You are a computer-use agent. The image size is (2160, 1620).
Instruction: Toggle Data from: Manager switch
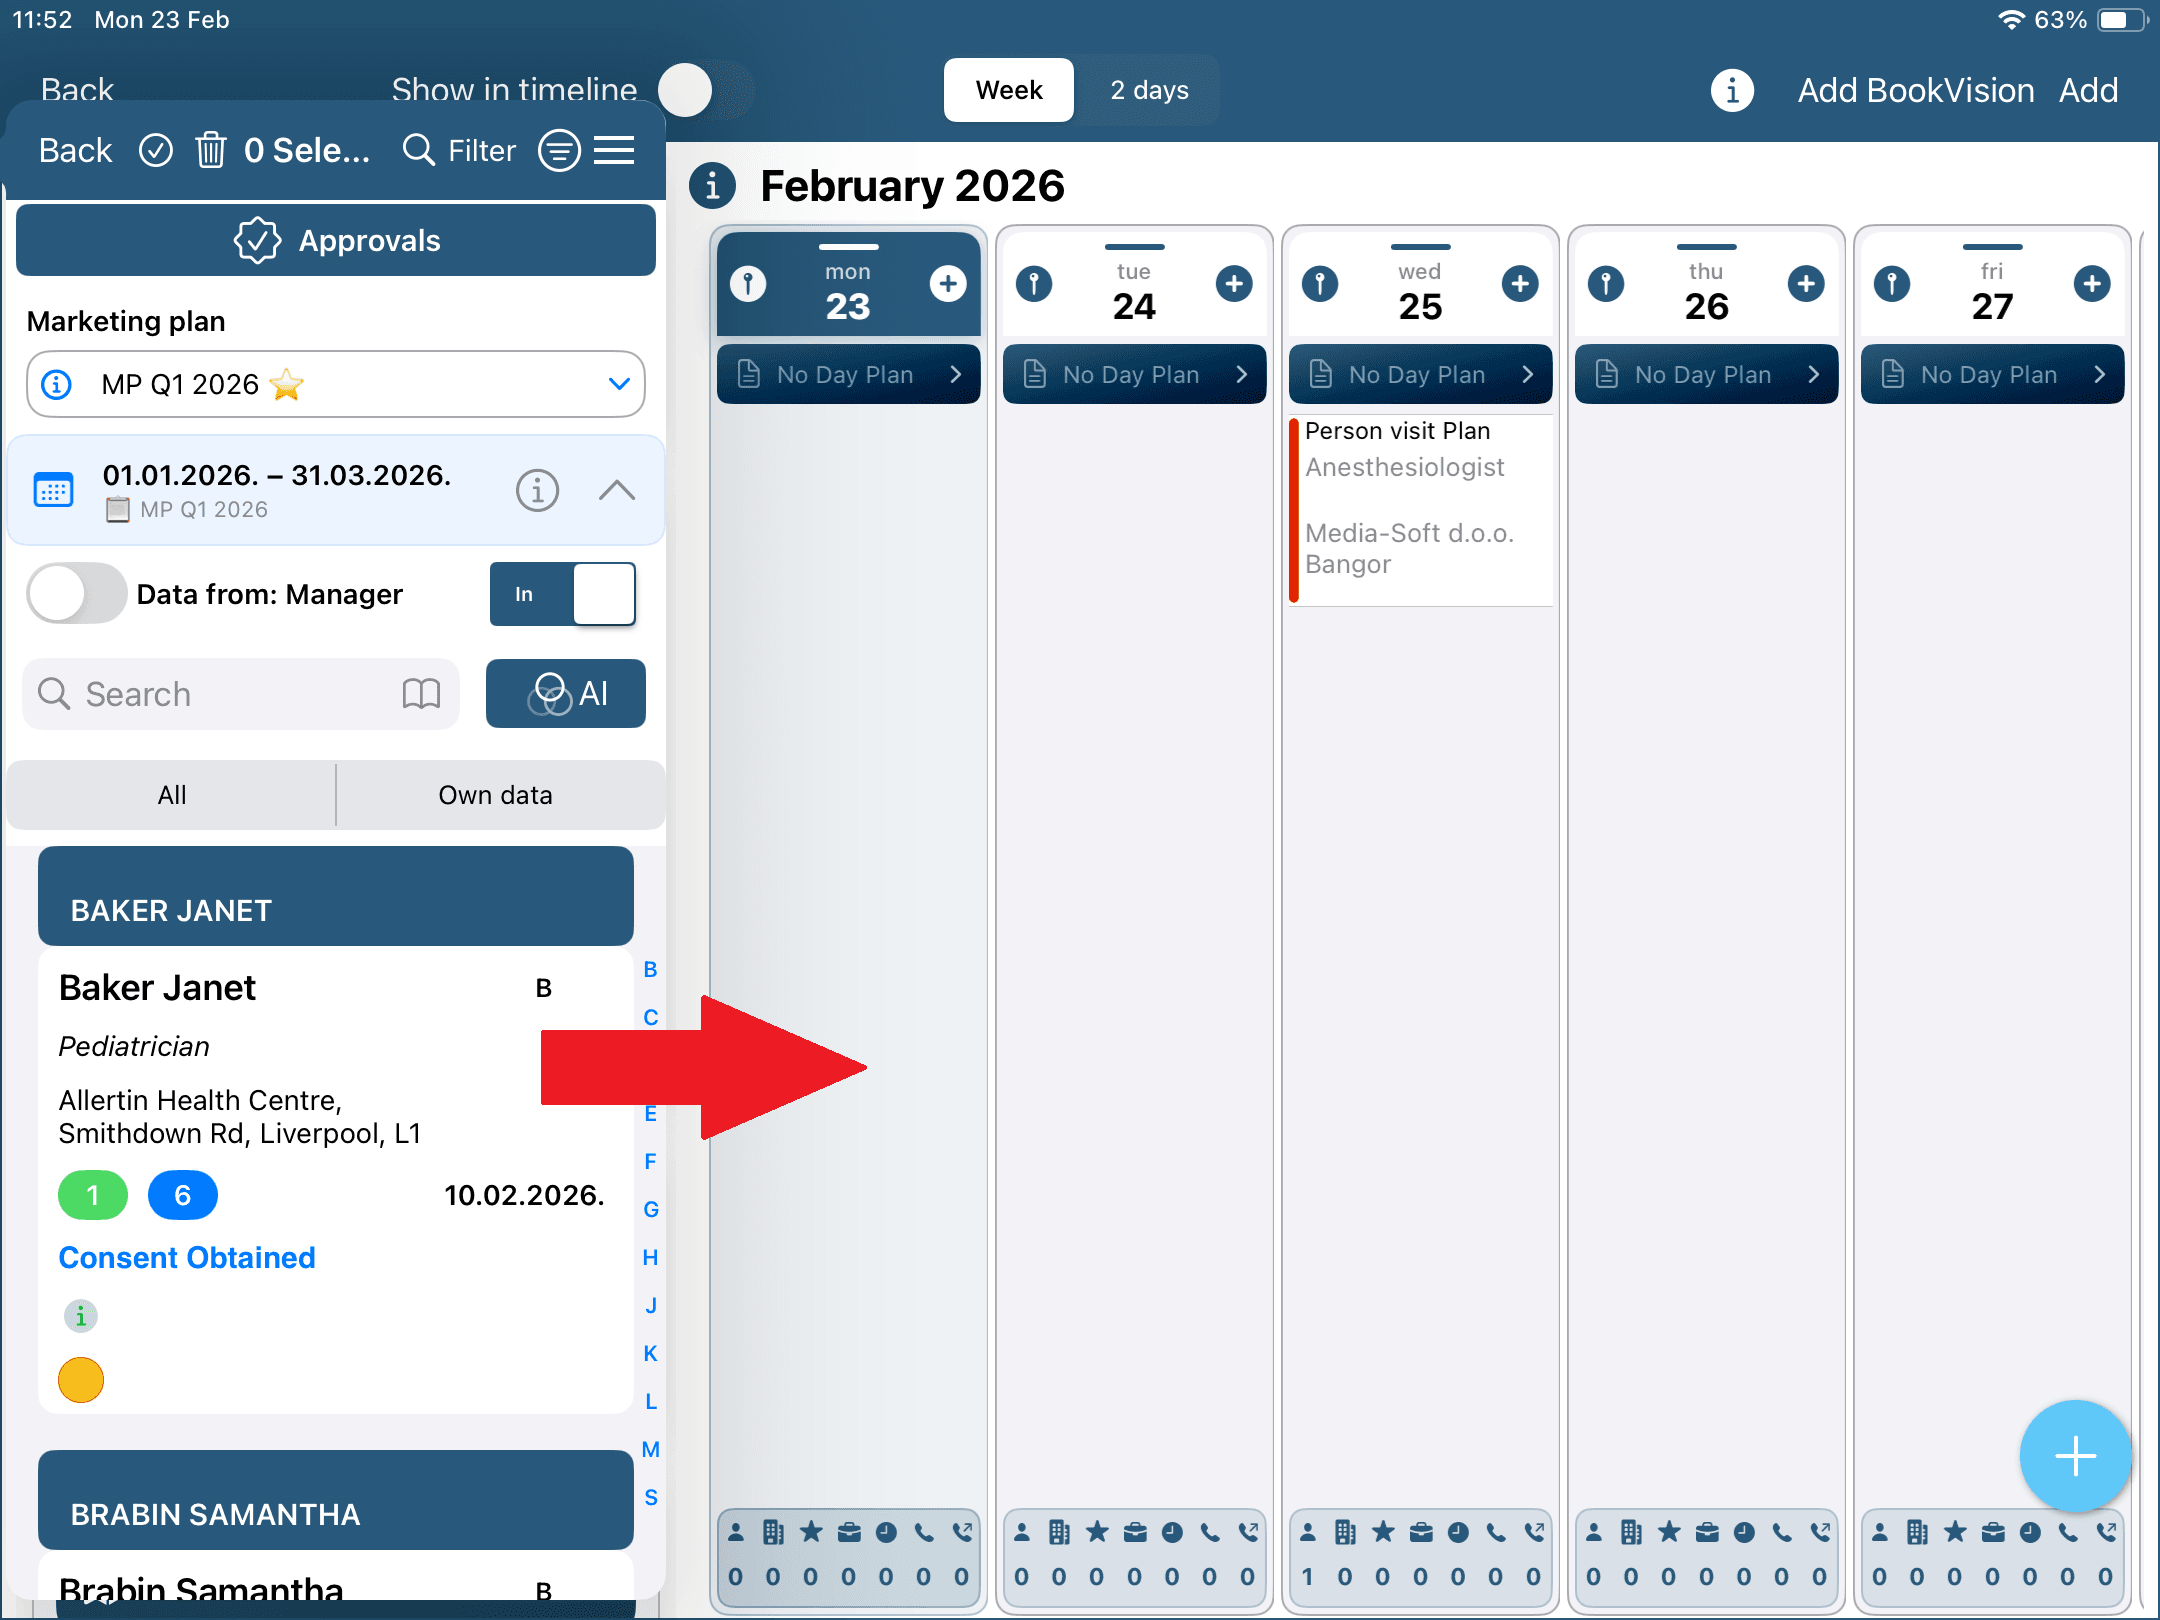pos(77,594)
